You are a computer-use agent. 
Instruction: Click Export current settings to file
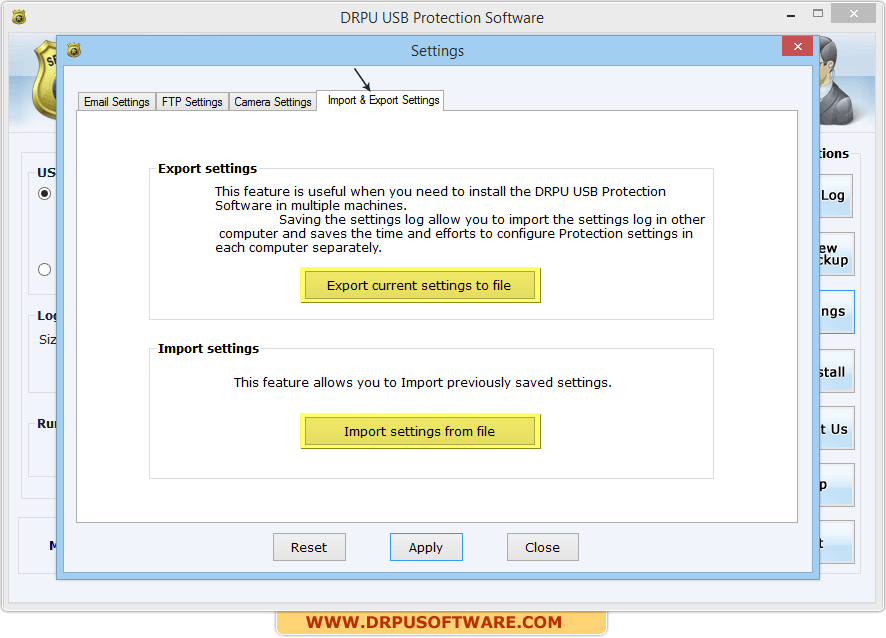click(420, 285)
